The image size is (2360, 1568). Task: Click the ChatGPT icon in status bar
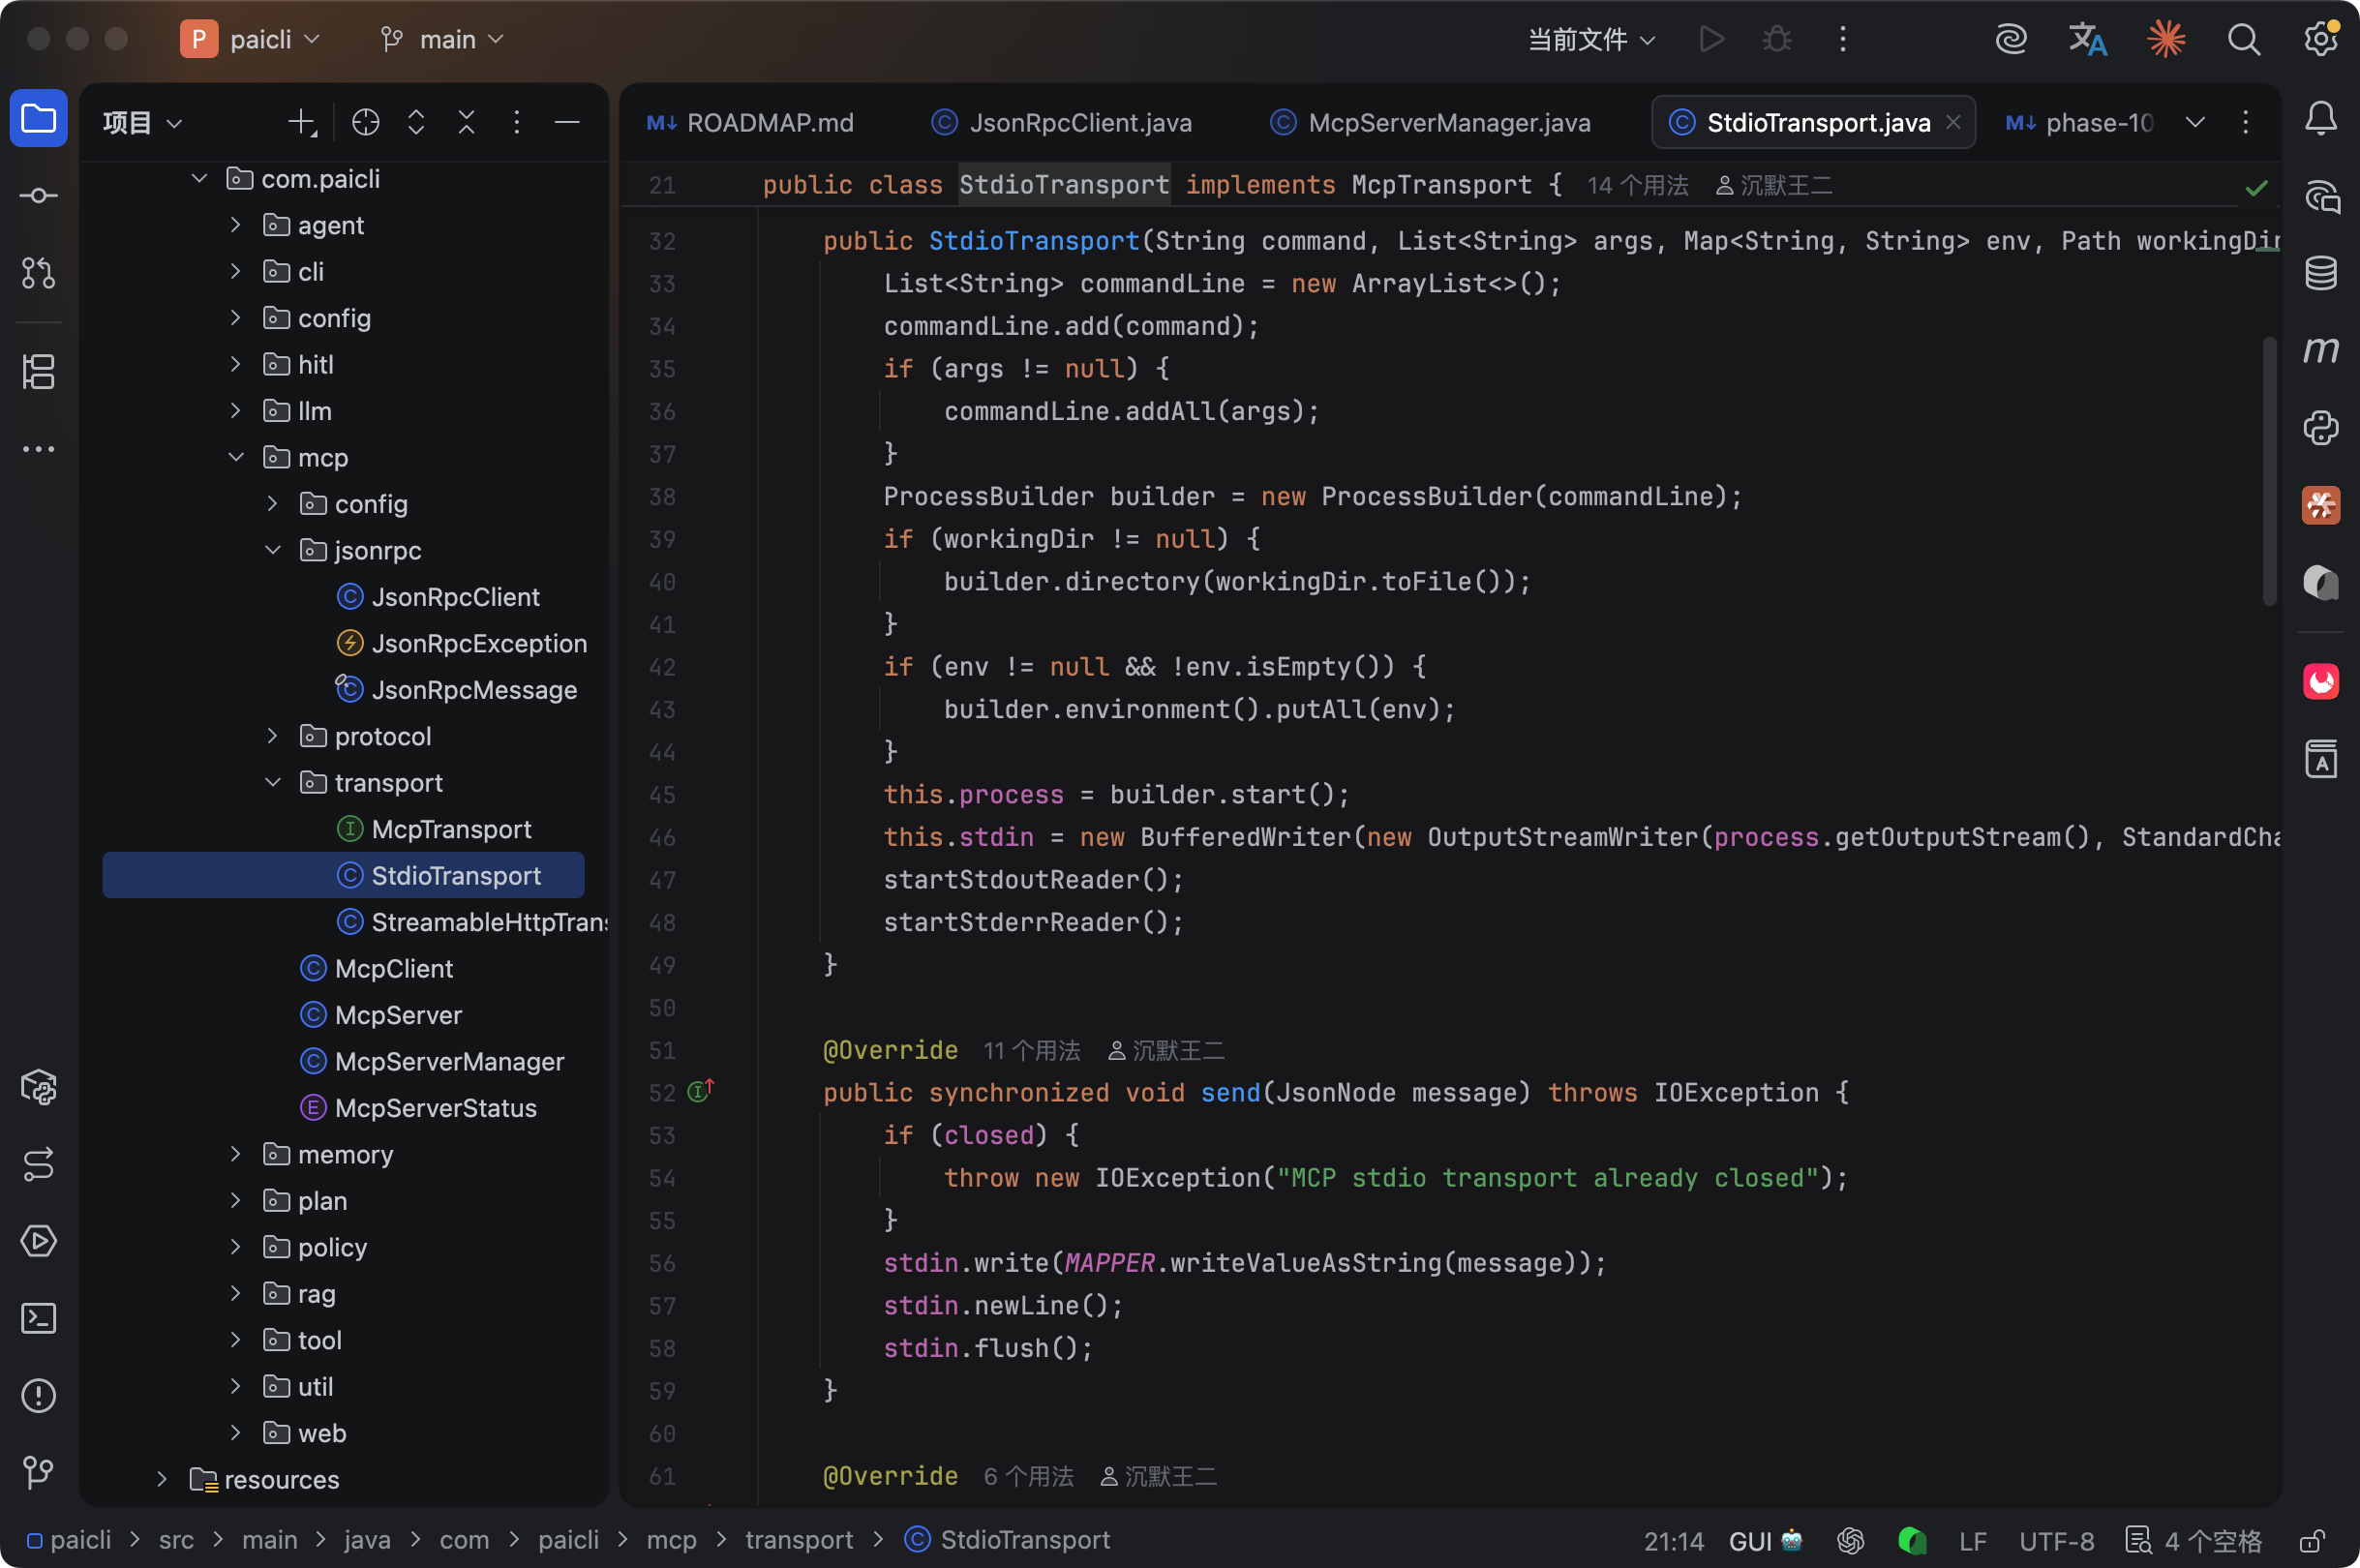[x=1849, y=1541]
